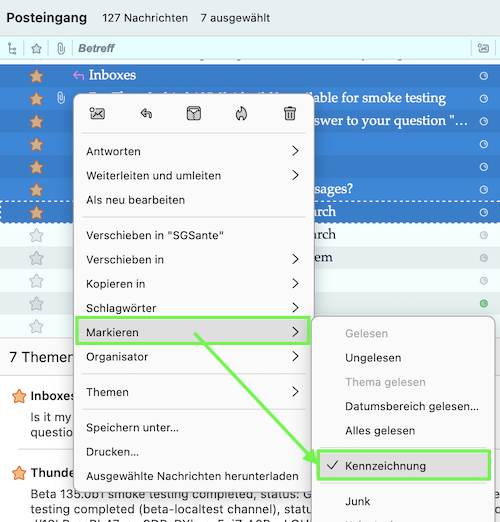Uncheck Kennzeichnung in the submenu
The image size is (500, 522).
point(404,466)
